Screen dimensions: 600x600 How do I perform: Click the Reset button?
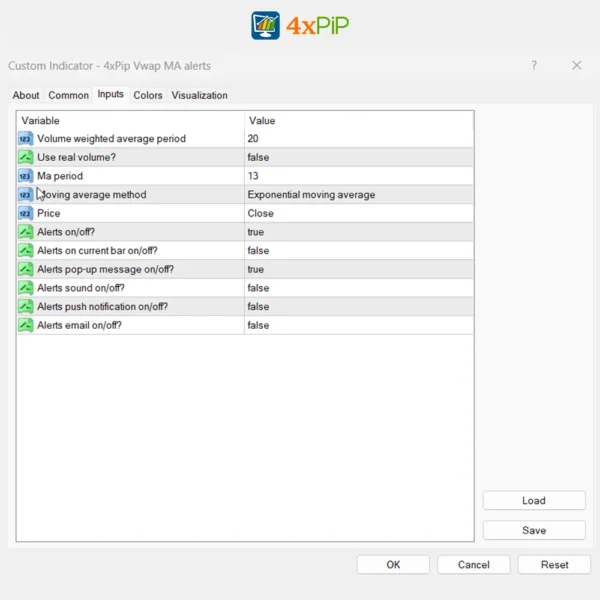point(554,565)
